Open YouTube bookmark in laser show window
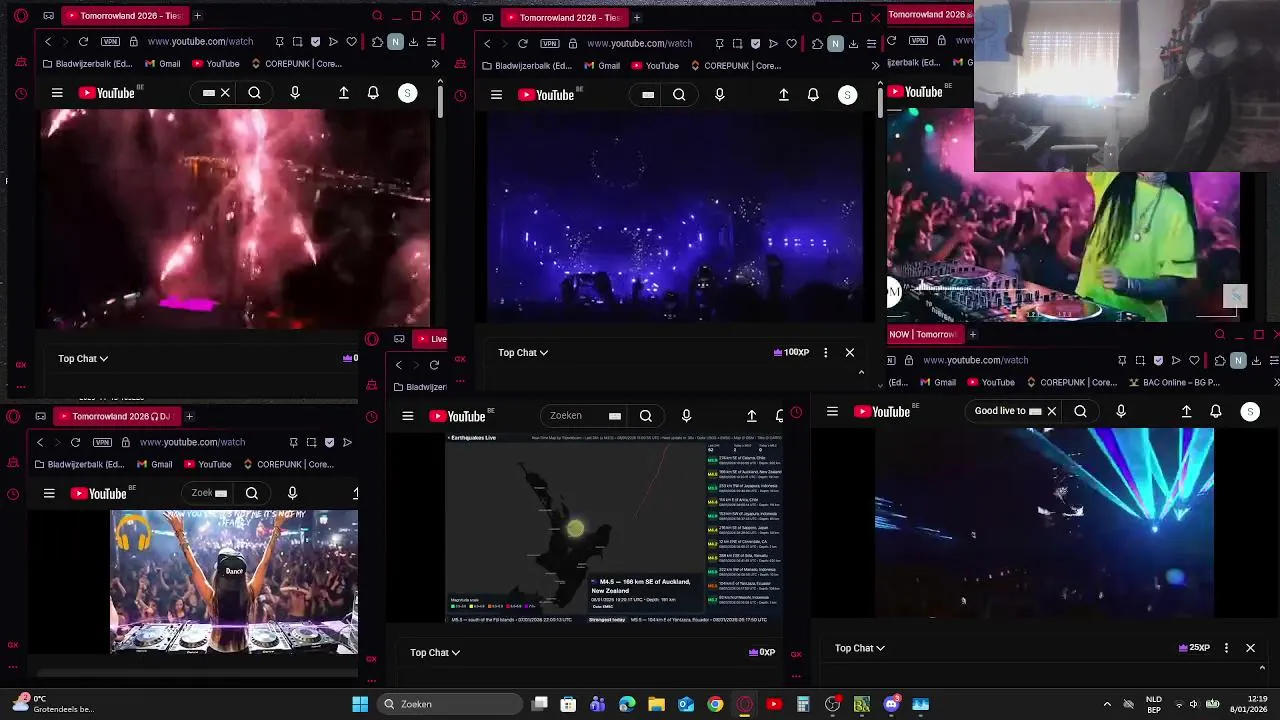This screenshot has height=720, width=1280. pos(989,382)
